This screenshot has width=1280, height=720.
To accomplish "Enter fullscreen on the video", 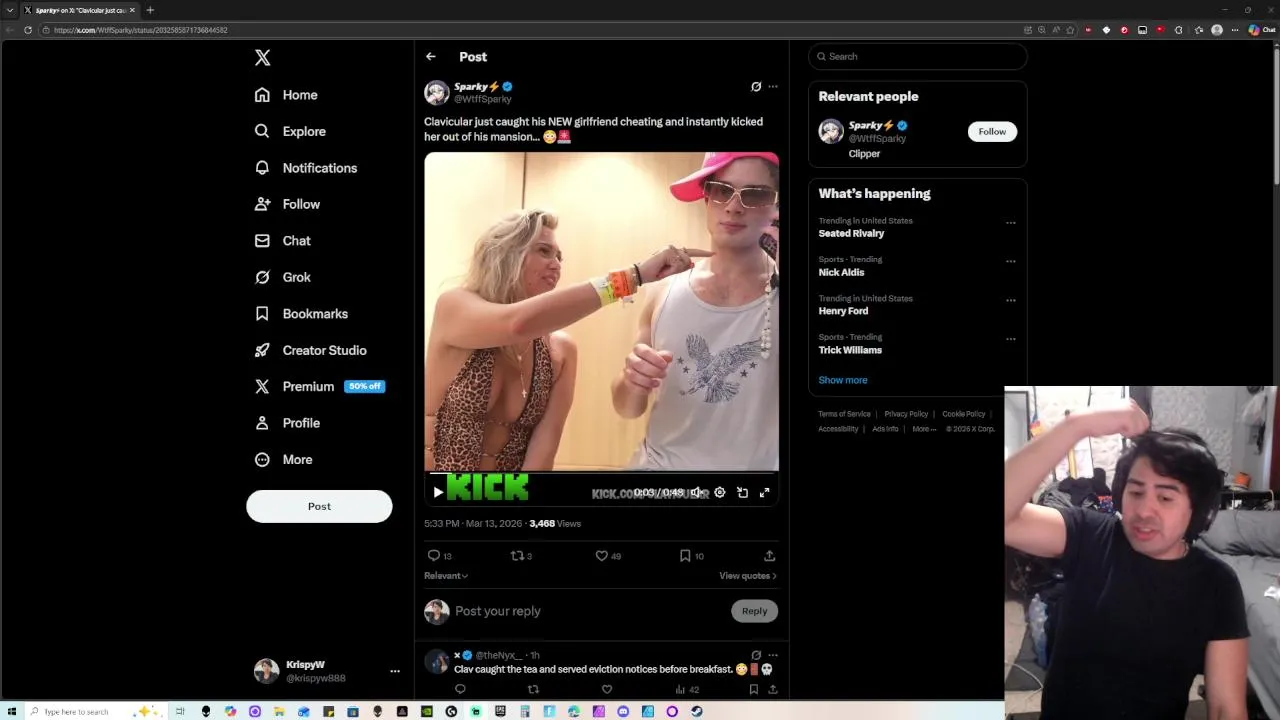I will click(765, 492).
